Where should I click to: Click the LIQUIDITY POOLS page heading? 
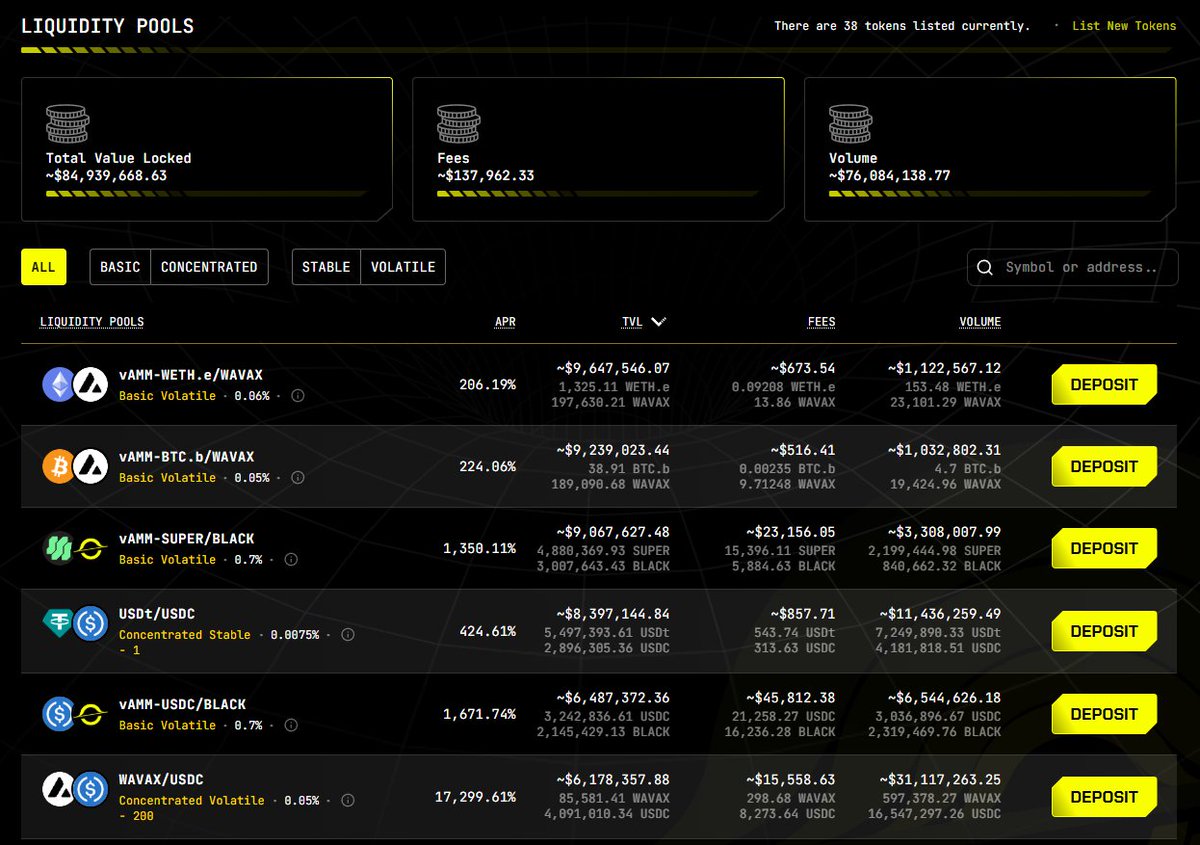[108, 26]
